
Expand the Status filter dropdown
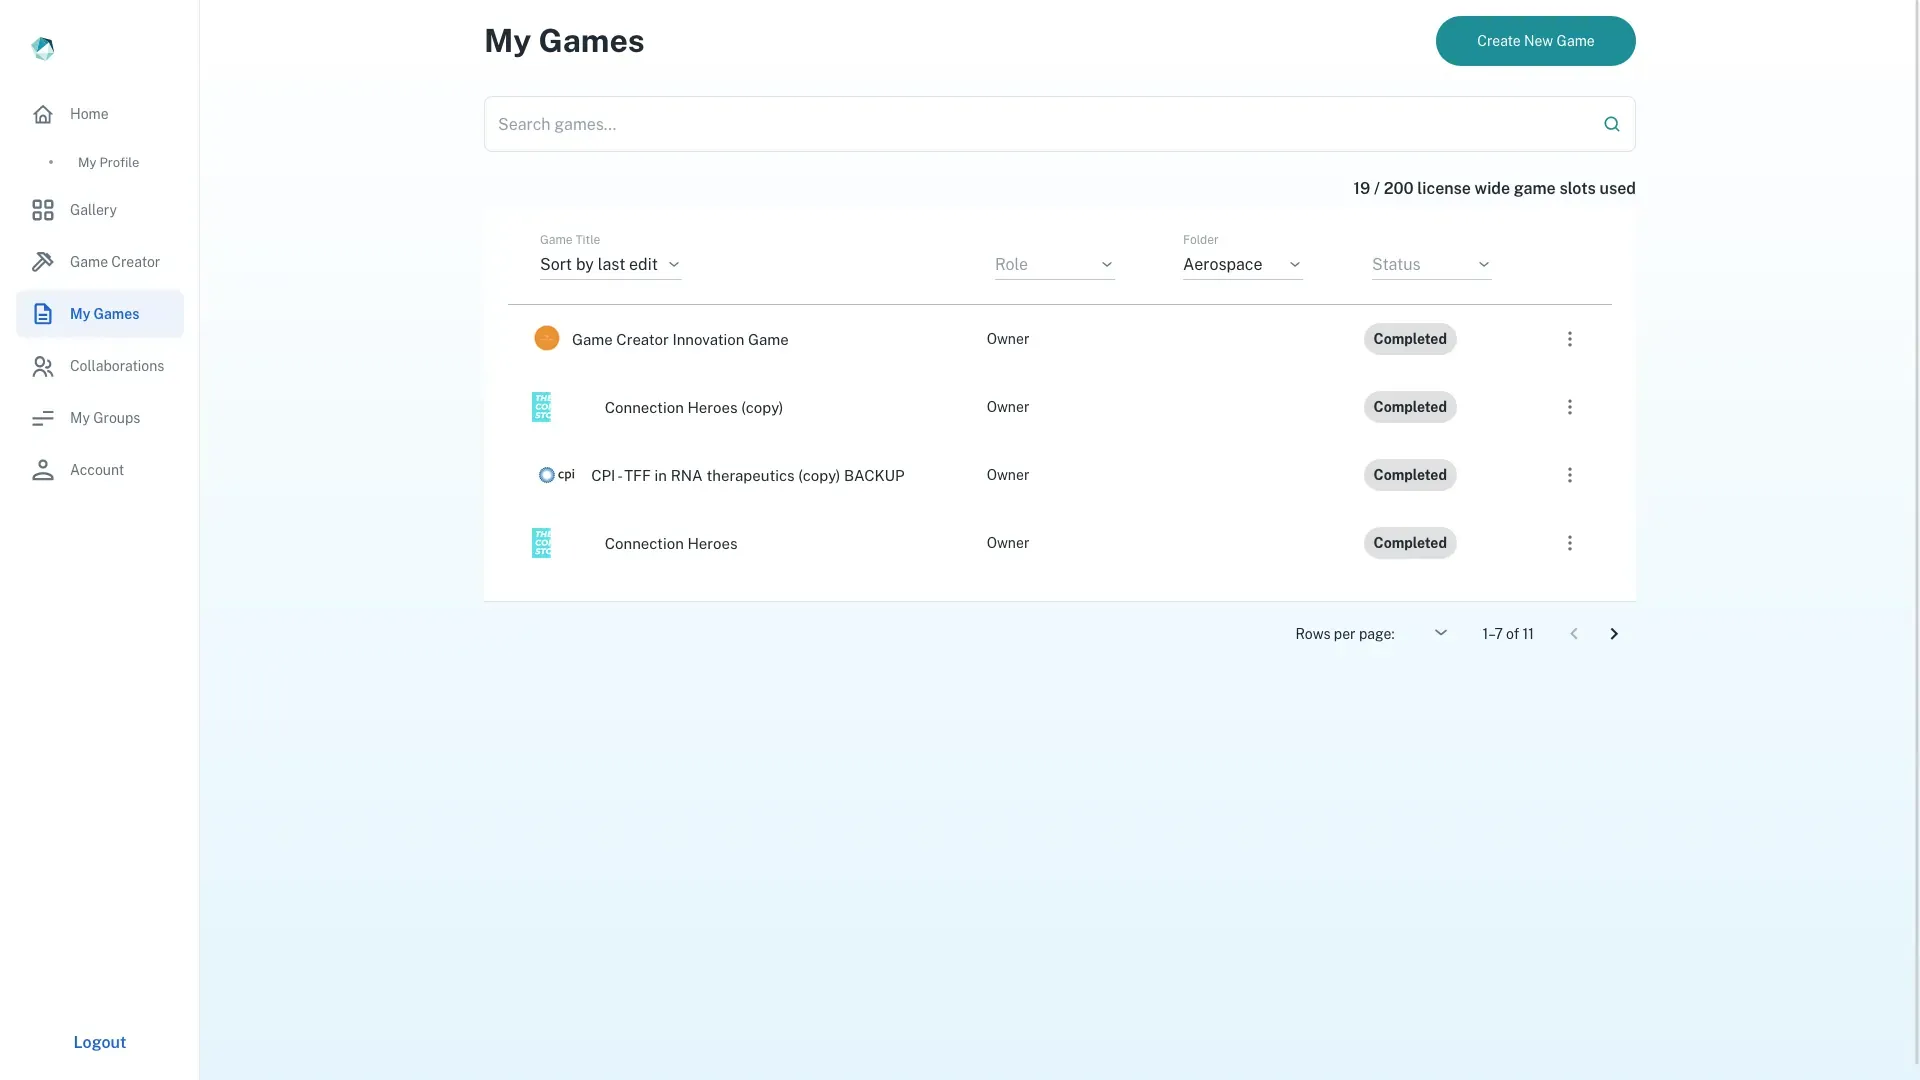tap(1429, 264)
